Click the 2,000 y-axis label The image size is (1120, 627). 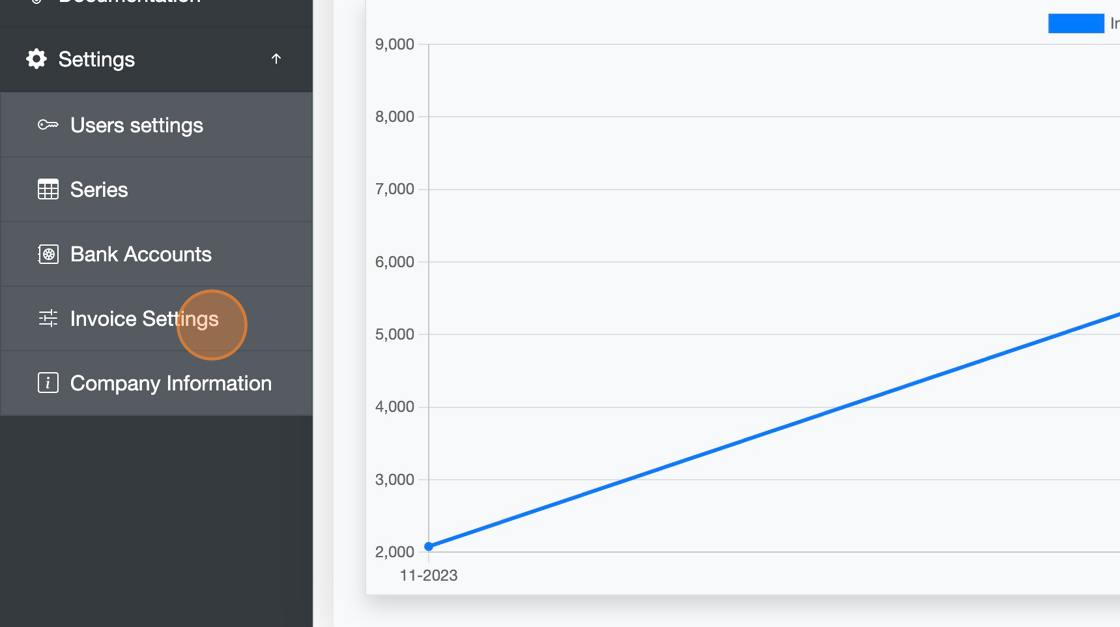tap(394, 552)
